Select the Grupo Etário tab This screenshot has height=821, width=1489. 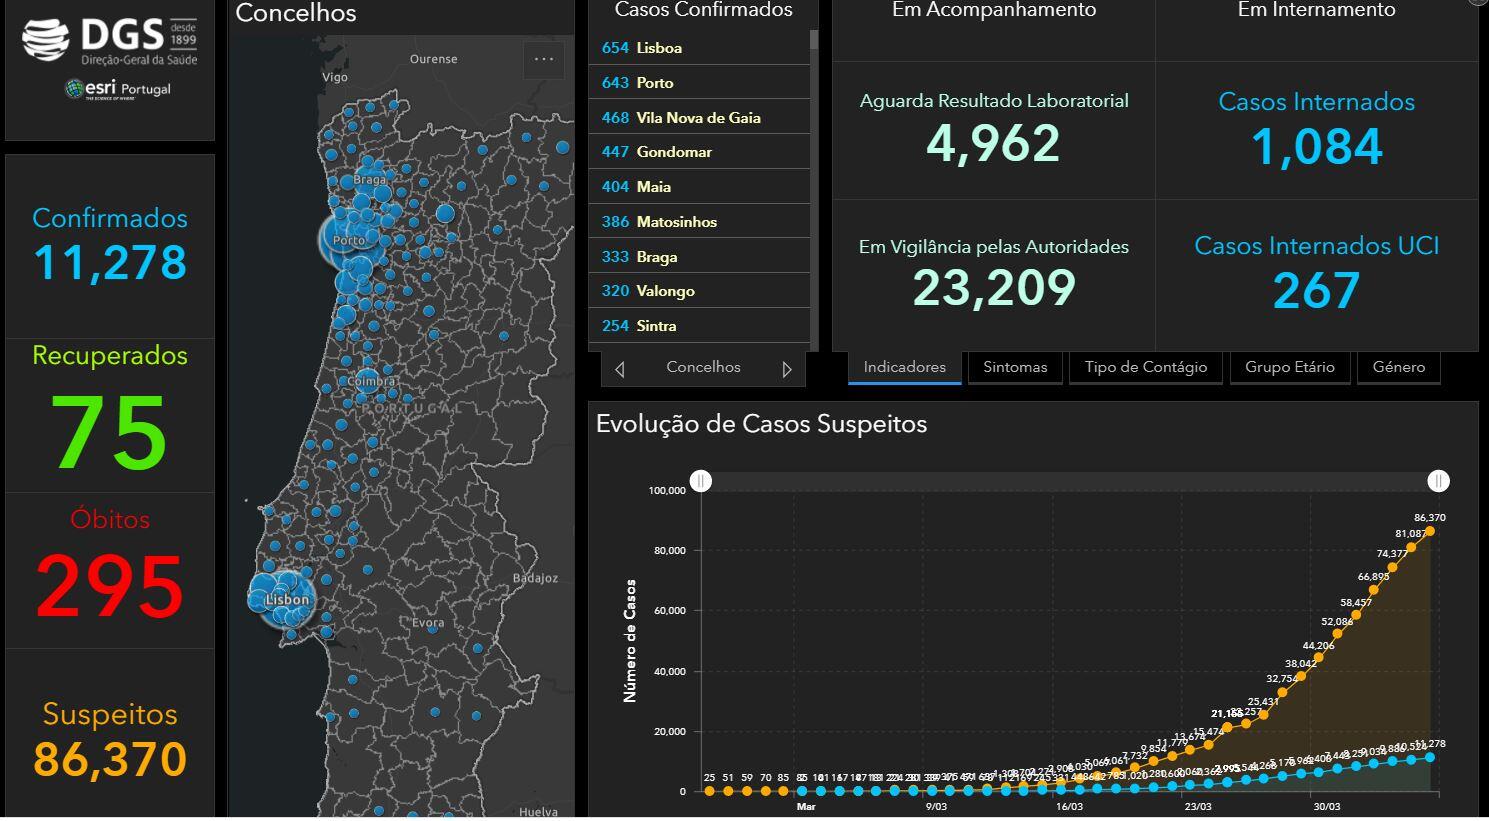(x=1289, y=367)
